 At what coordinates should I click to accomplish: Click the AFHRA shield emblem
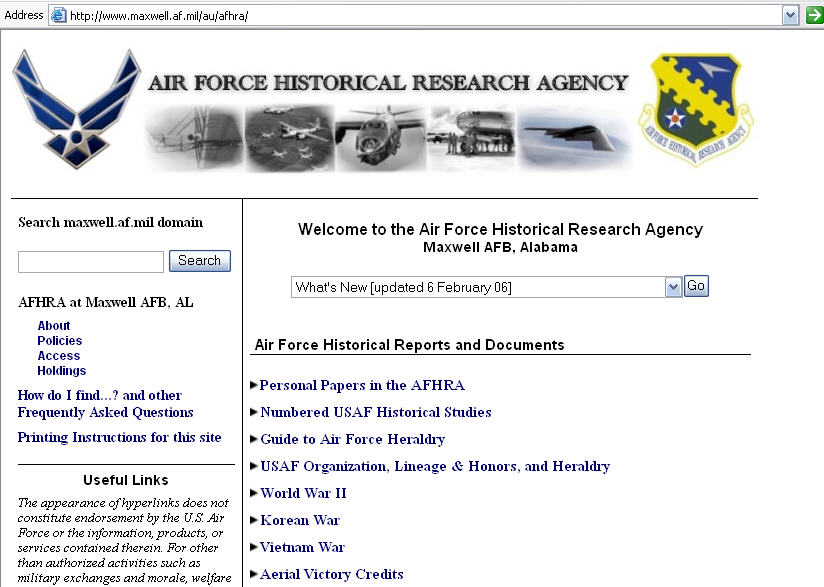[696, 109]
